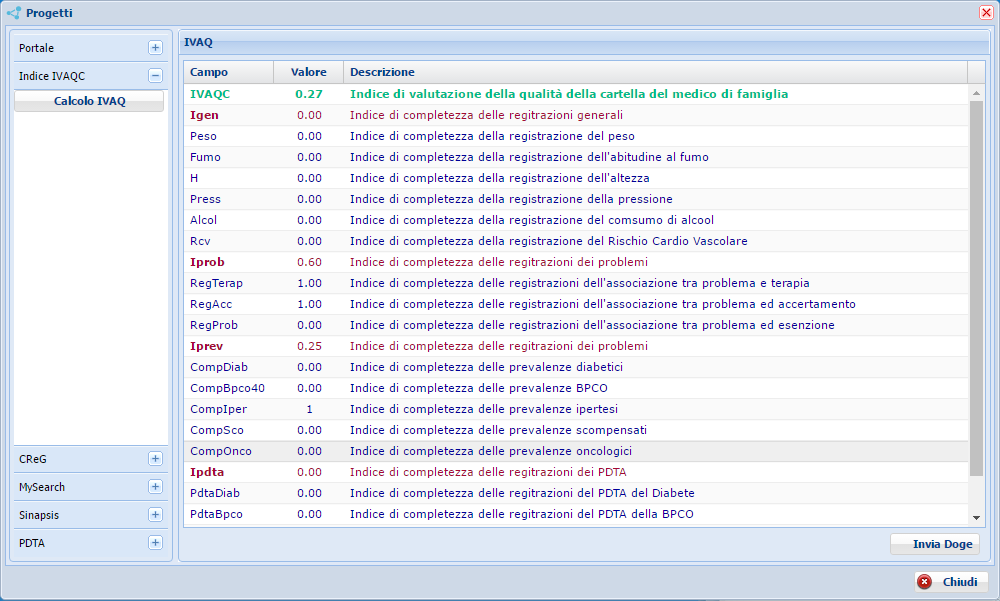Select the Ipdta row
This screenshot has width=1000, height=601.
(576, 472)
